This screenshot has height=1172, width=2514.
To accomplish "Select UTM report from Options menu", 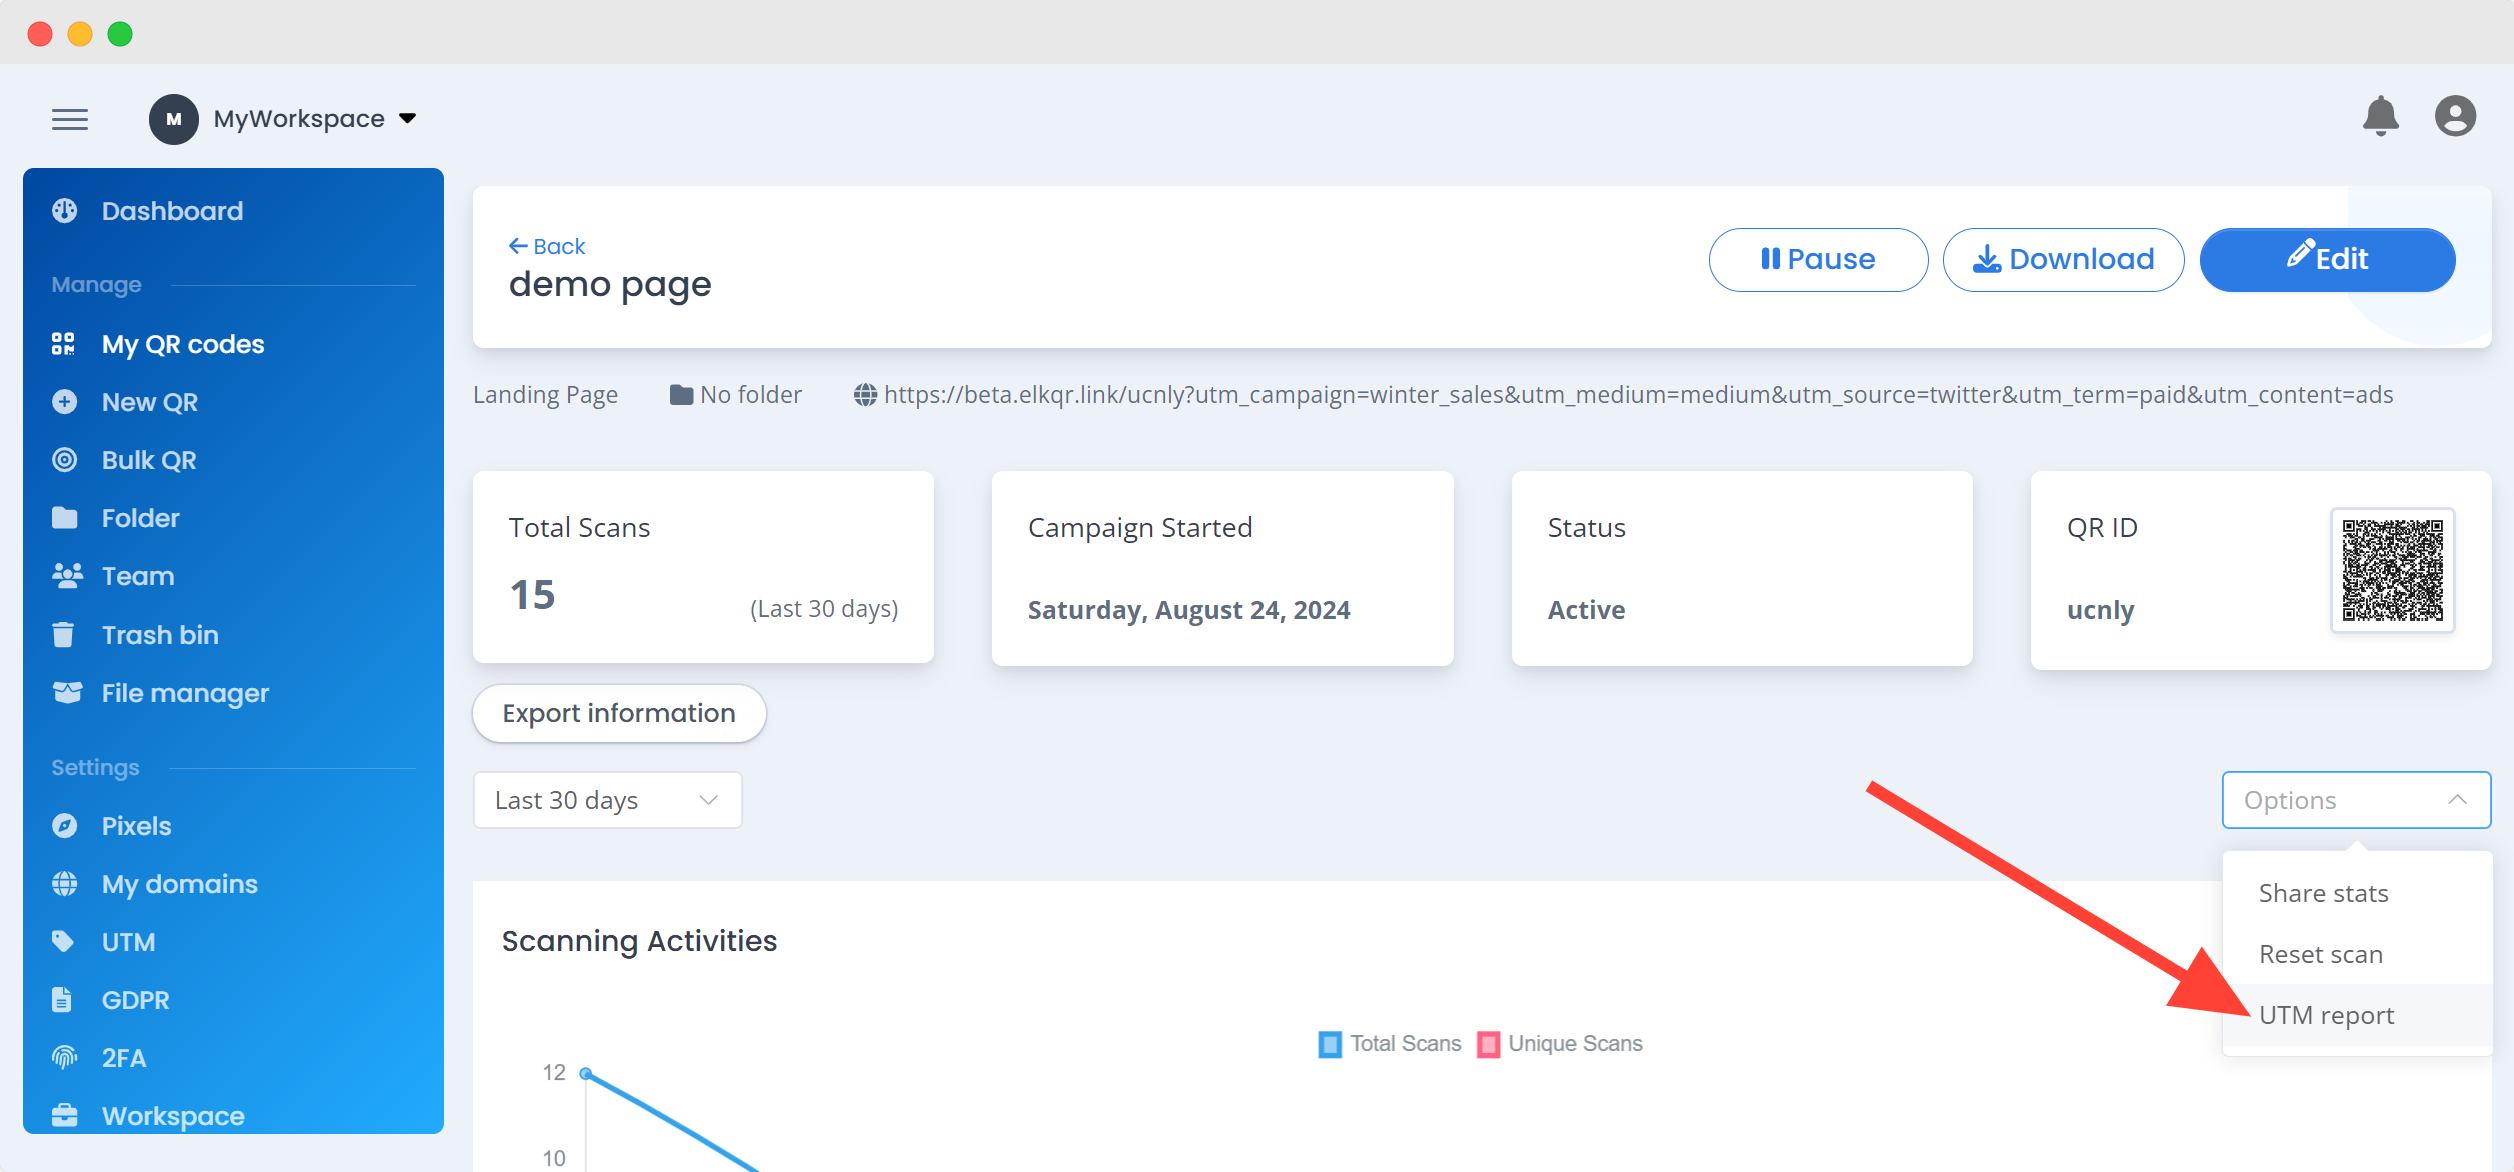I will point(2326,1016).
